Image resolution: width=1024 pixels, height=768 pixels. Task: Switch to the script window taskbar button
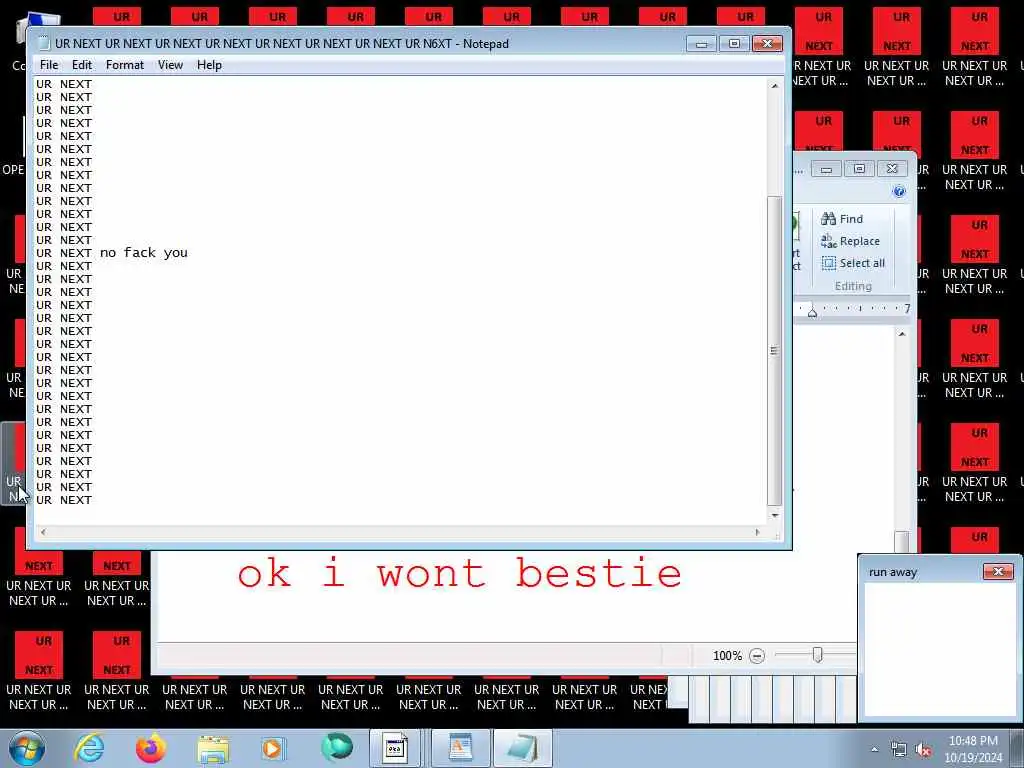click(x=396, y=748)
